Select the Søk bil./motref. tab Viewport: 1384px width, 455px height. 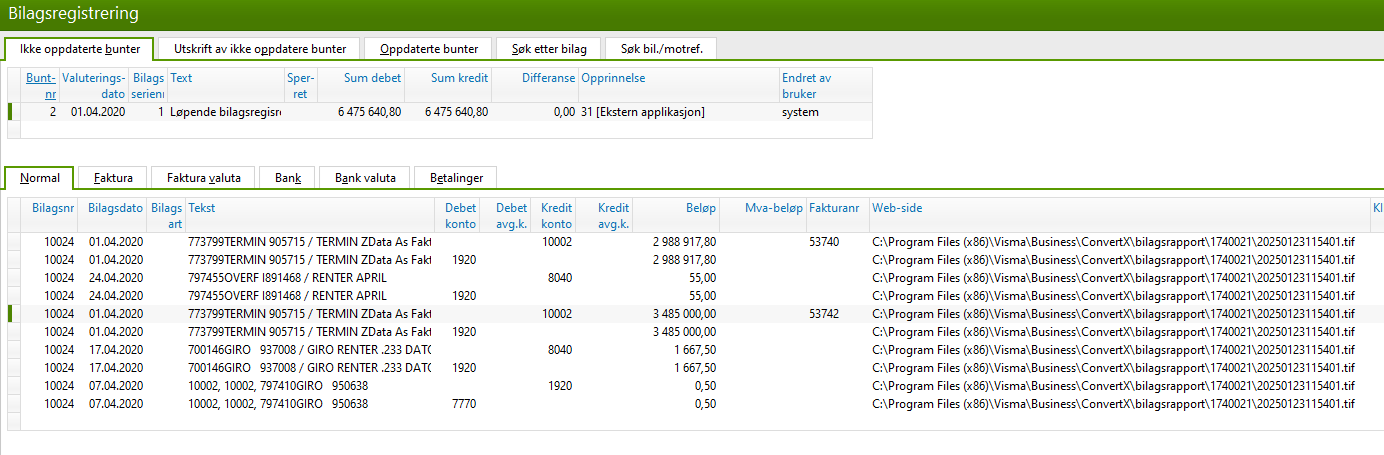(660, 48)
